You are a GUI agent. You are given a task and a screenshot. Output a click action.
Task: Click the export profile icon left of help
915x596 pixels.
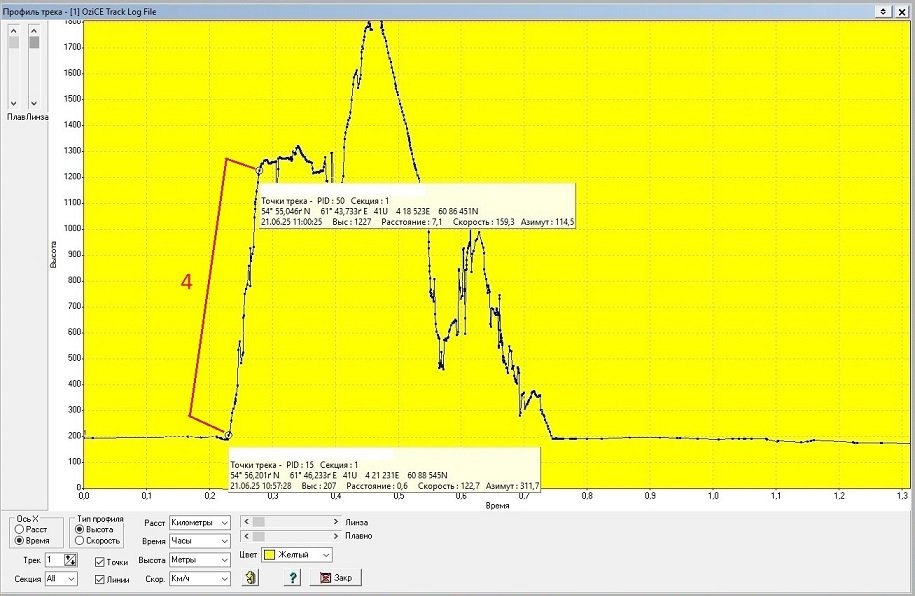pyautogui.click(x=250, y=577)
